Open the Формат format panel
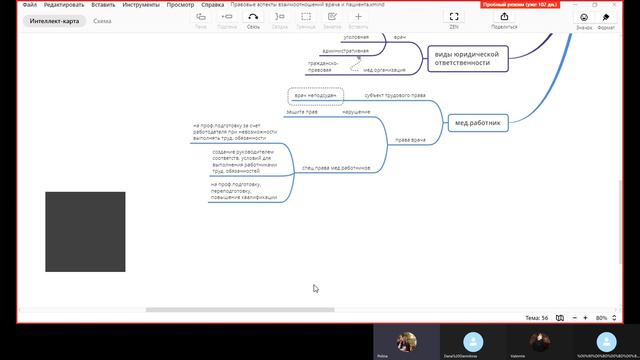This screenshot has height=360, width=640. click(606, 17)
